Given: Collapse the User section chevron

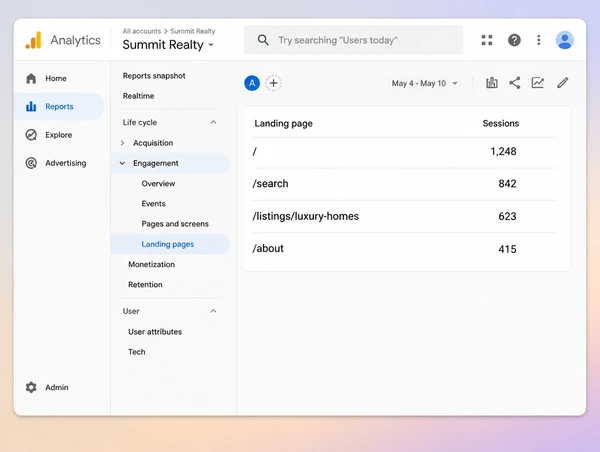Looking at the screenshot, I should coord(213,311).
